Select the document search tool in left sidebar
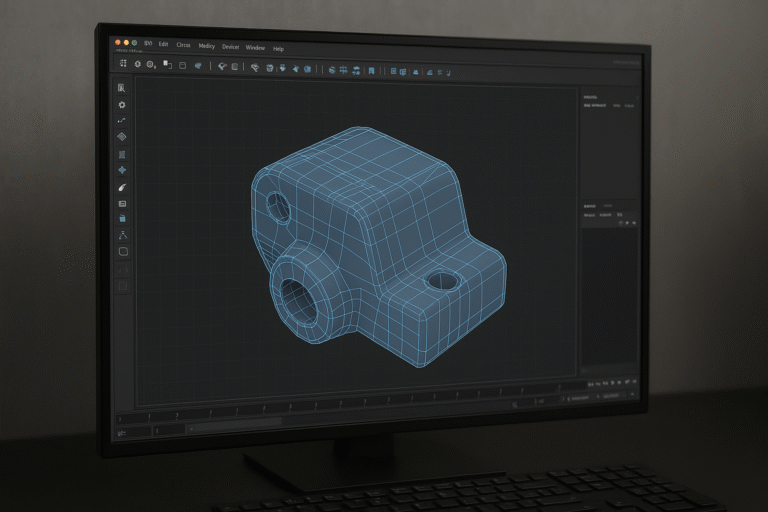Viewport: 768px width, 512px height. (x=121, y=88)
